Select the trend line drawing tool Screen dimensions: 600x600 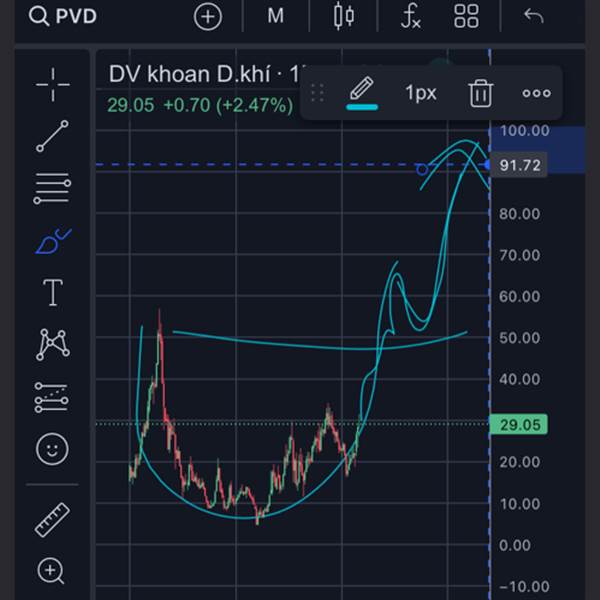point(52,136)
